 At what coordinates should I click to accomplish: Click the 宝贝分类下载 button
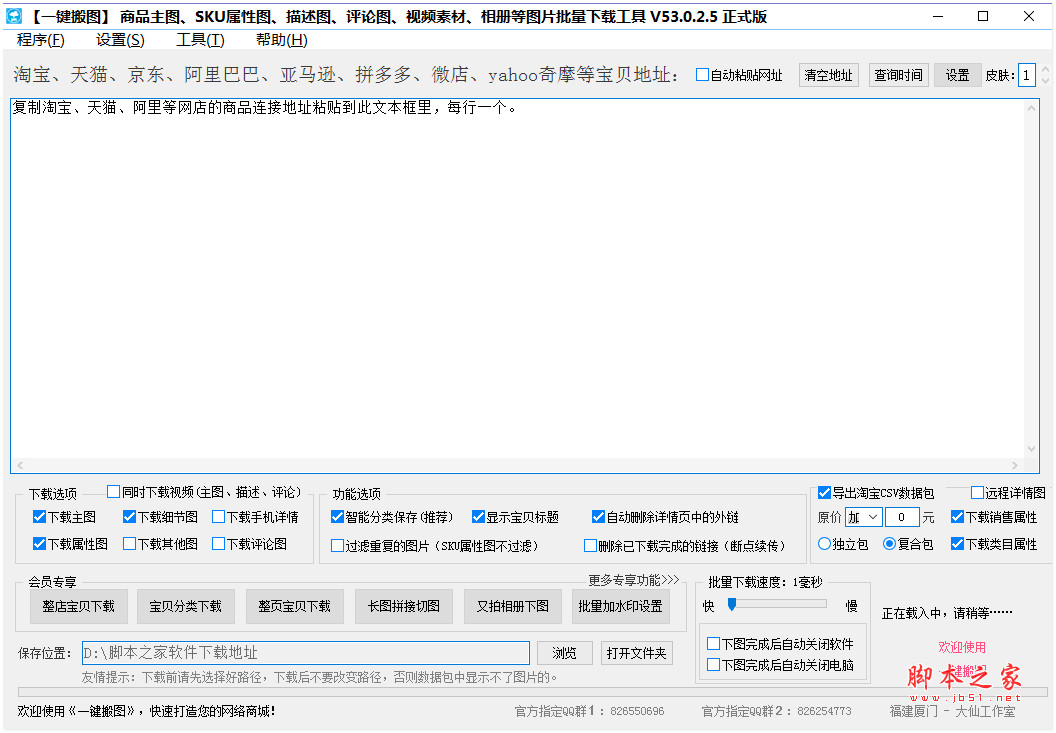coord(186,606)
